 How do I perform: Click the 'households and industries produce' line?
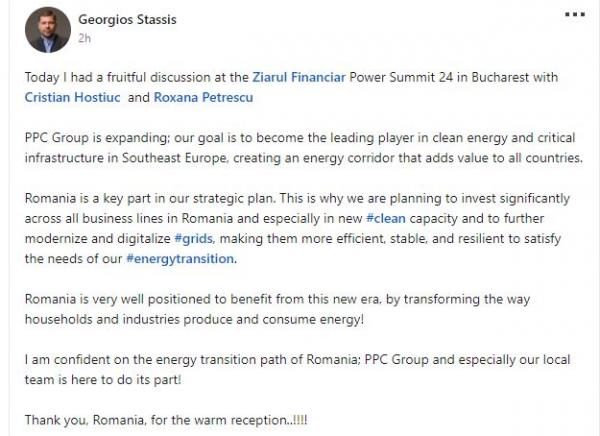(194, 320)
